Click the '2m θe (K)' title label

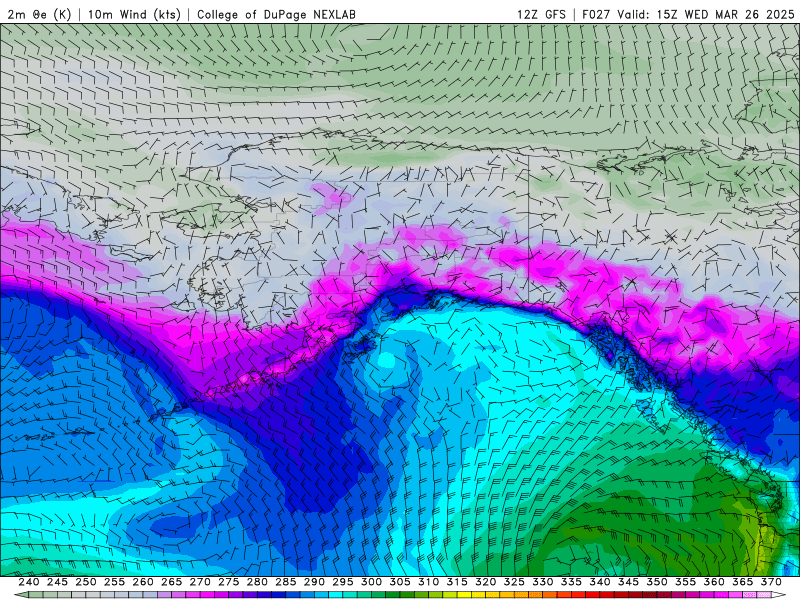point(39,14)
